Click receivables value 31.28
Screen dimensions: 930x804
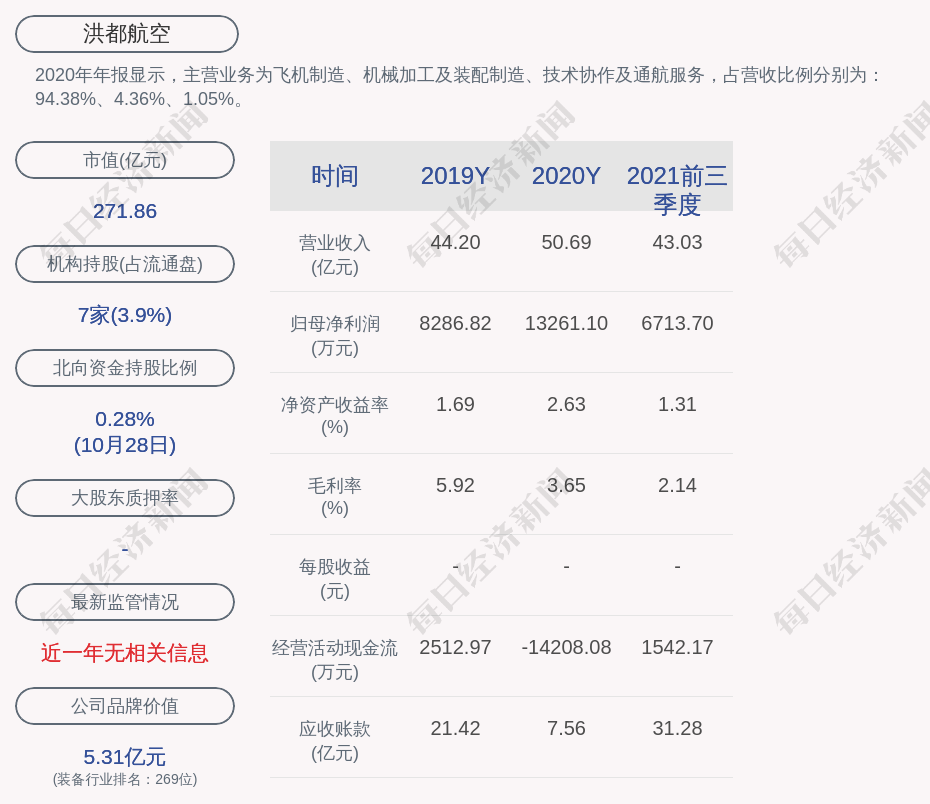(x=677, y=728)
